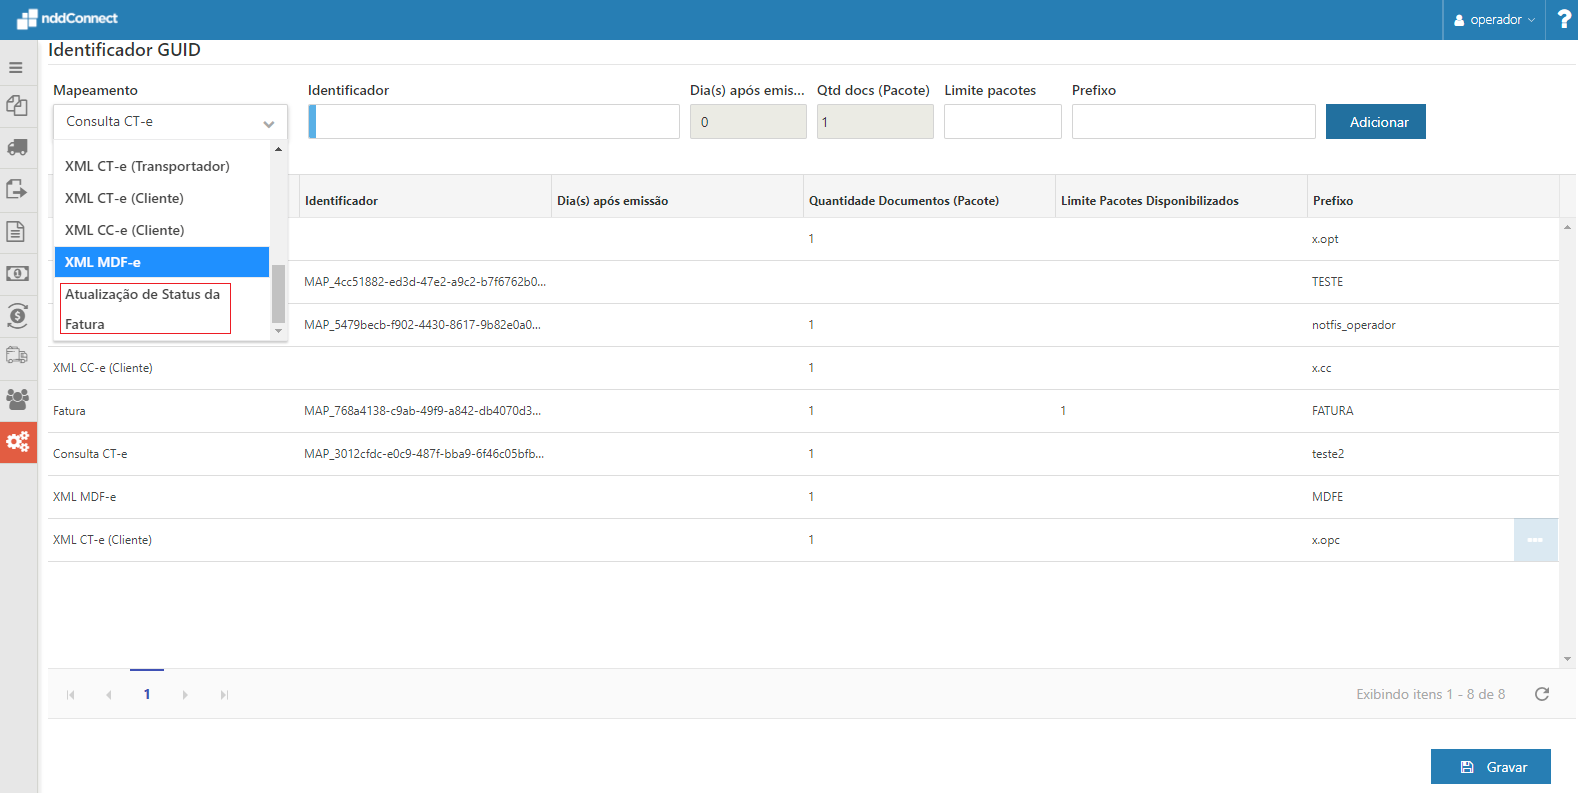Select XML MDF-e from dropdown list
This screenshot has height=793, width=1578.
161,262
